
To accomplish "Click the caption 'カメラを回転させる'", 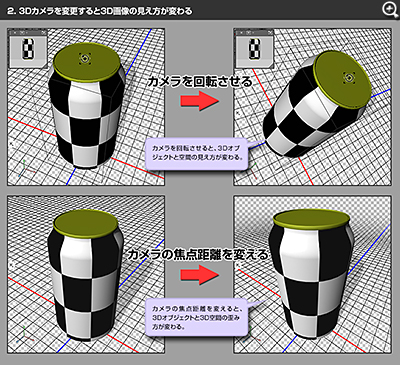I will tap(200, 82).
